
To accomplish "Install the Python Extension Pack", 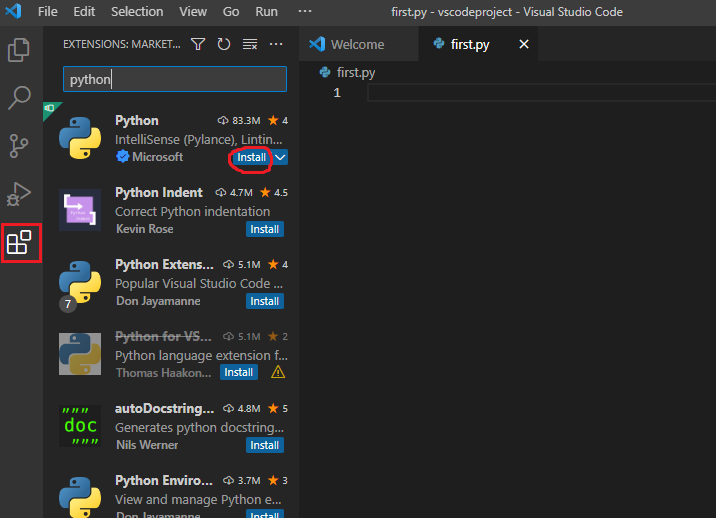I will click(x=265, y=301).
